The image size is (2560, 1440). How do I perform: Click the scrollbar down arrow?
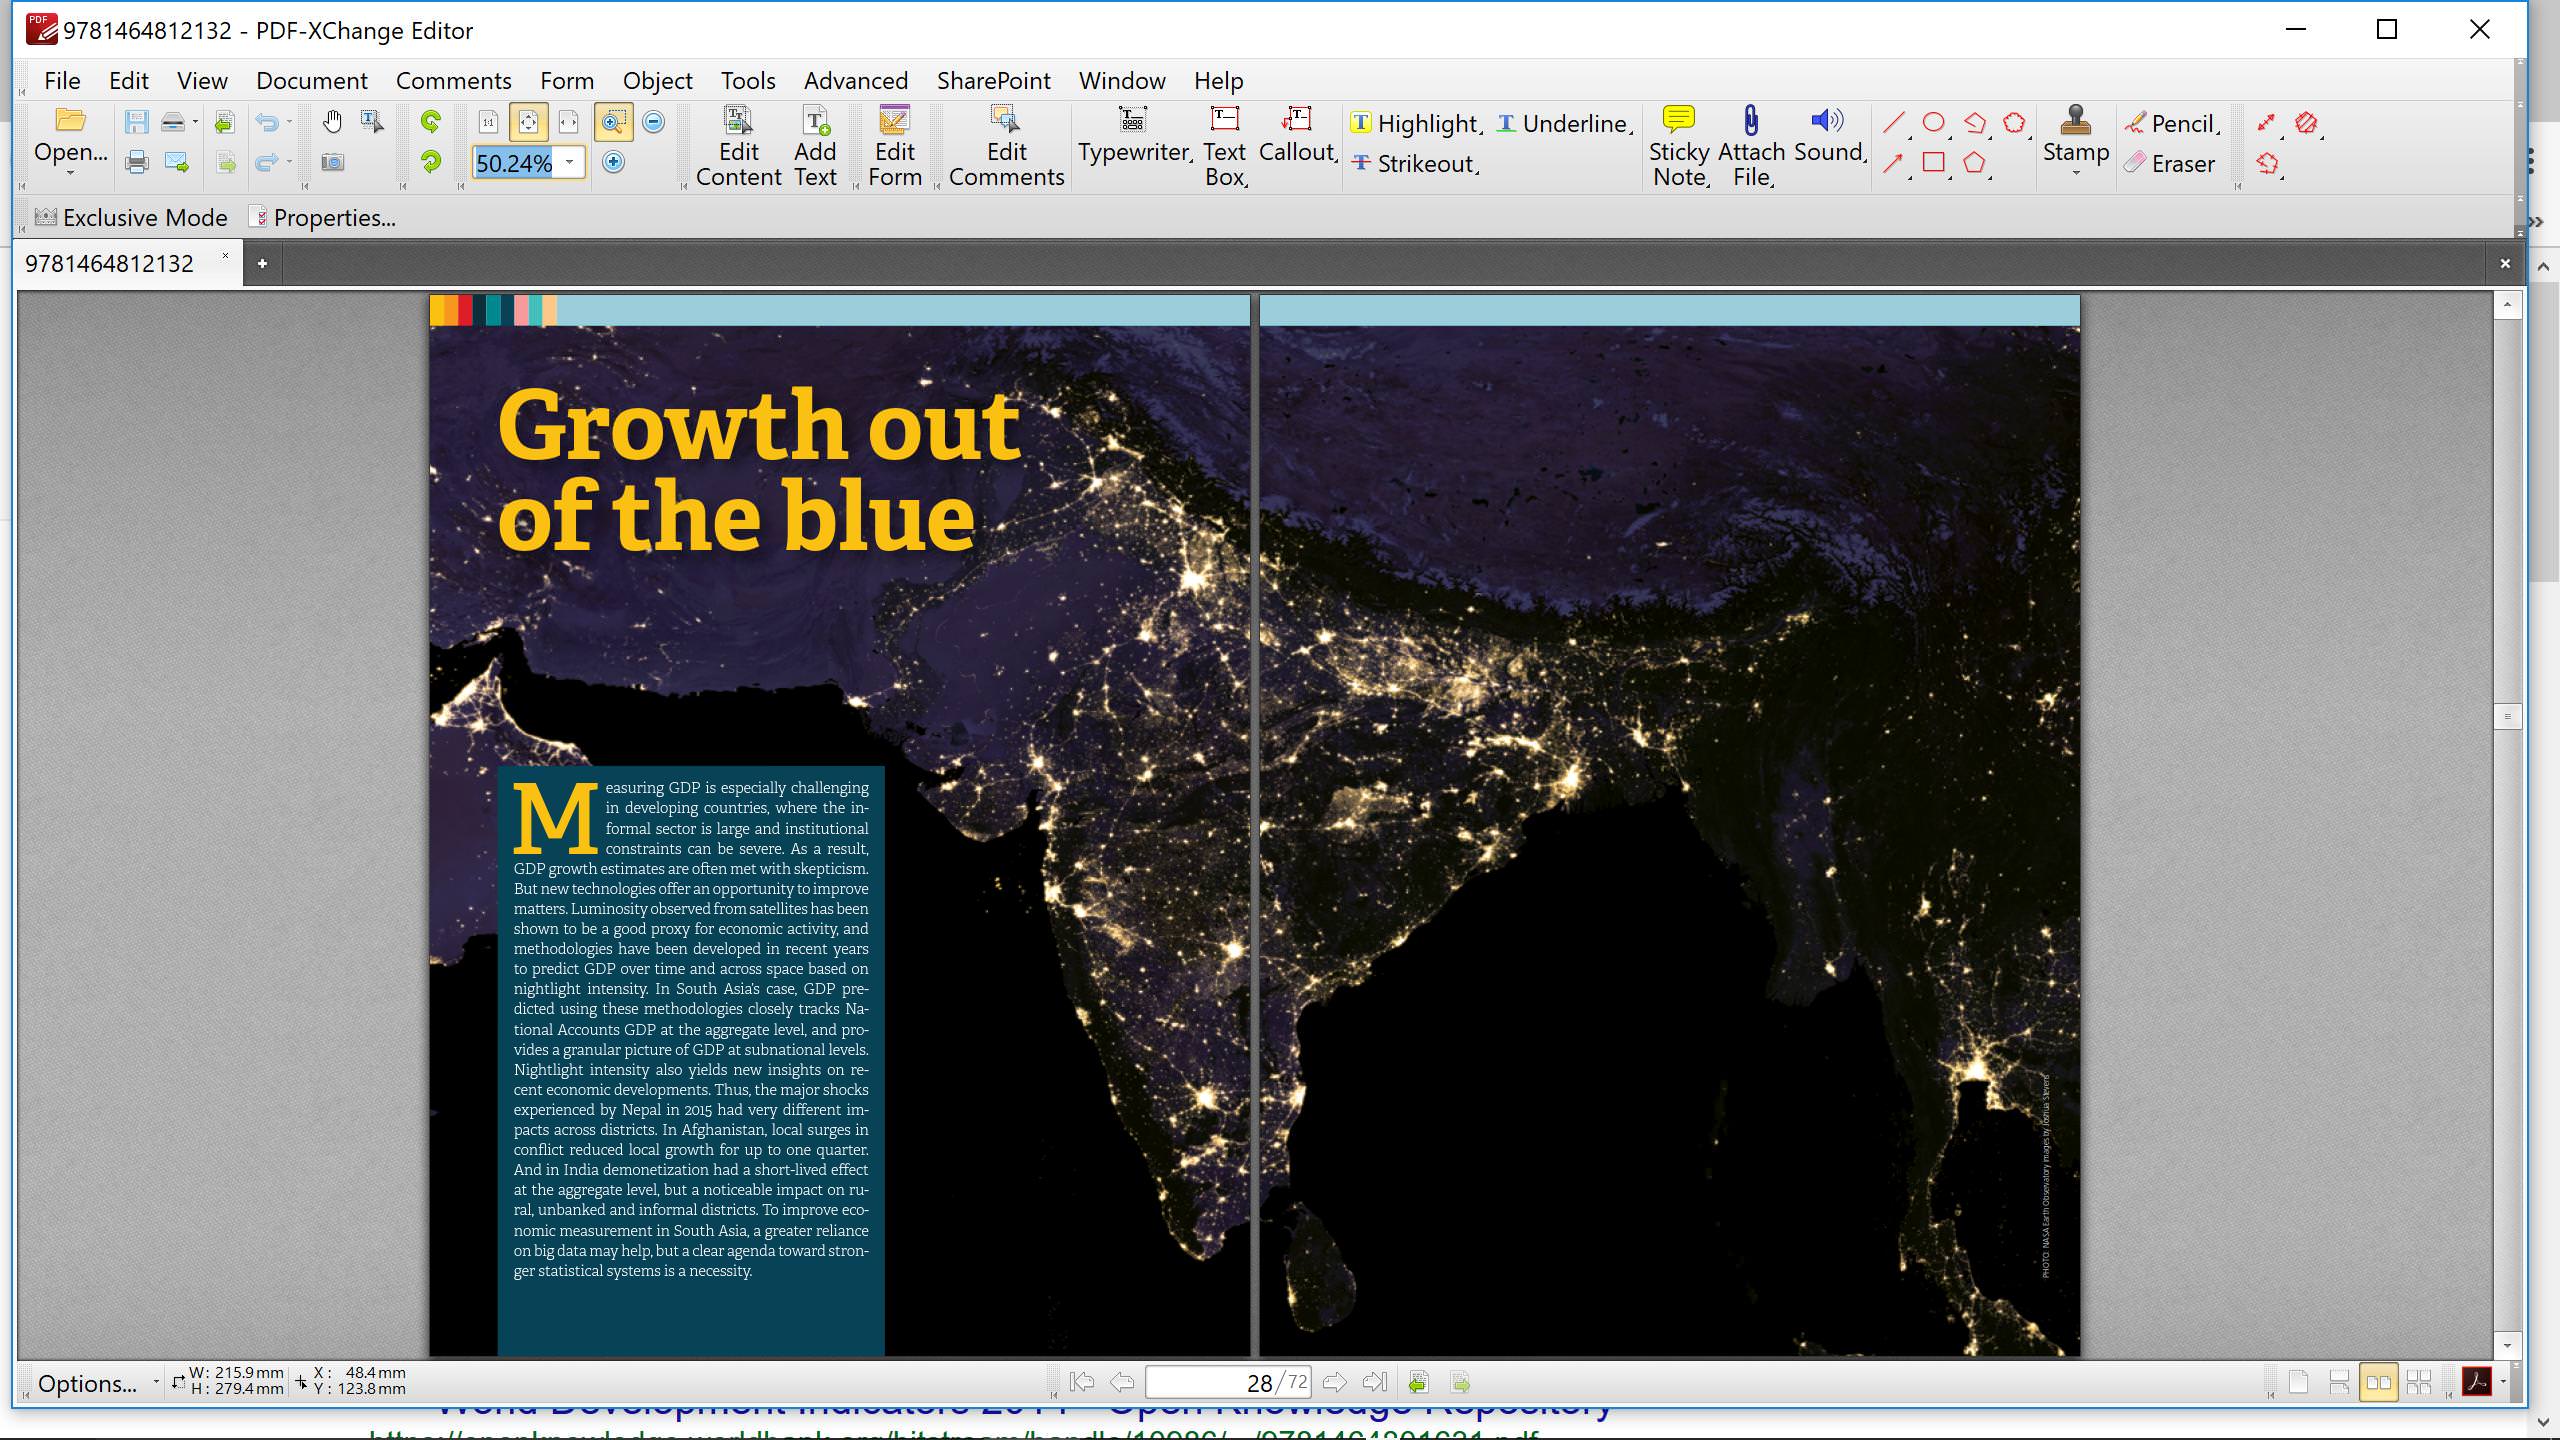tap(2507, 1345)
